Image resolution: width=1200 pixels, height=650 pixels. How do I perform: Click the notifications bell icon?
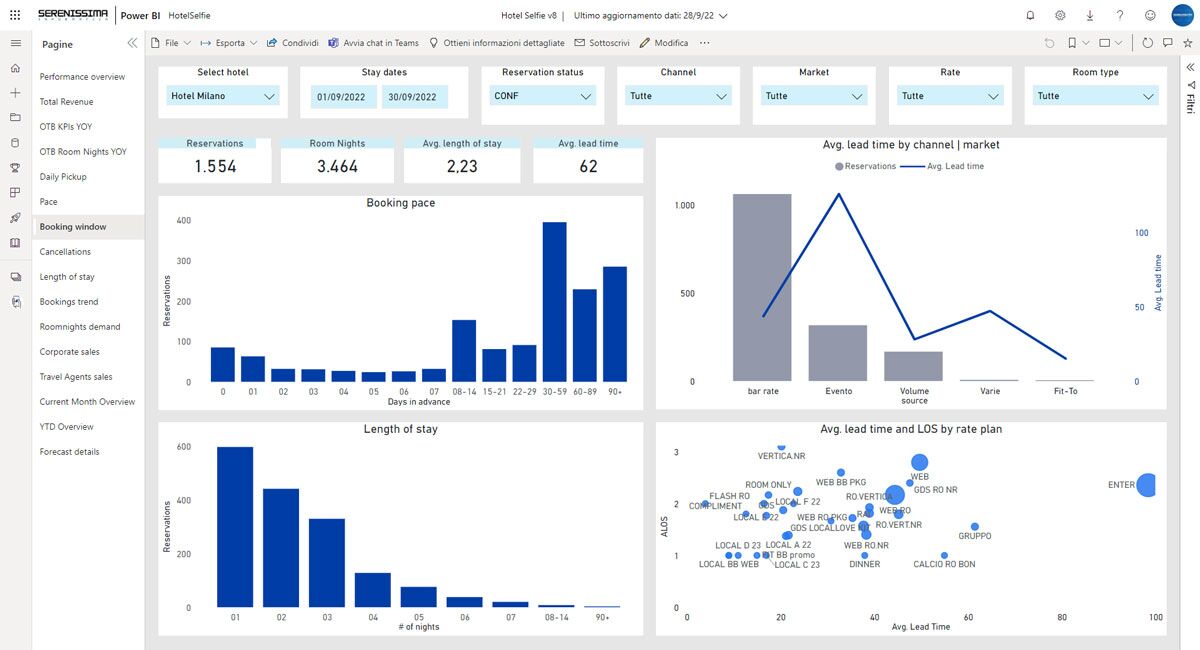coord(1031,15)
